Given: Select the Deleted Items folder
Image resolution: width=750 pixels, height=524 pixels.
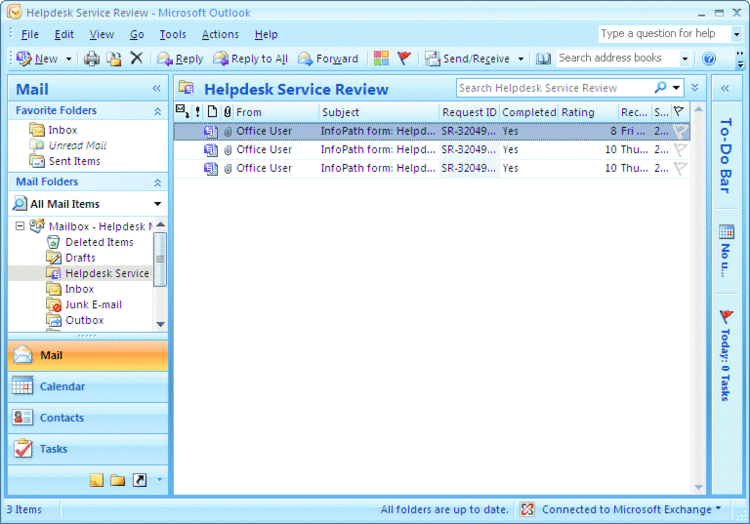Looking at the screenshot, I should (x=99, y=242).
